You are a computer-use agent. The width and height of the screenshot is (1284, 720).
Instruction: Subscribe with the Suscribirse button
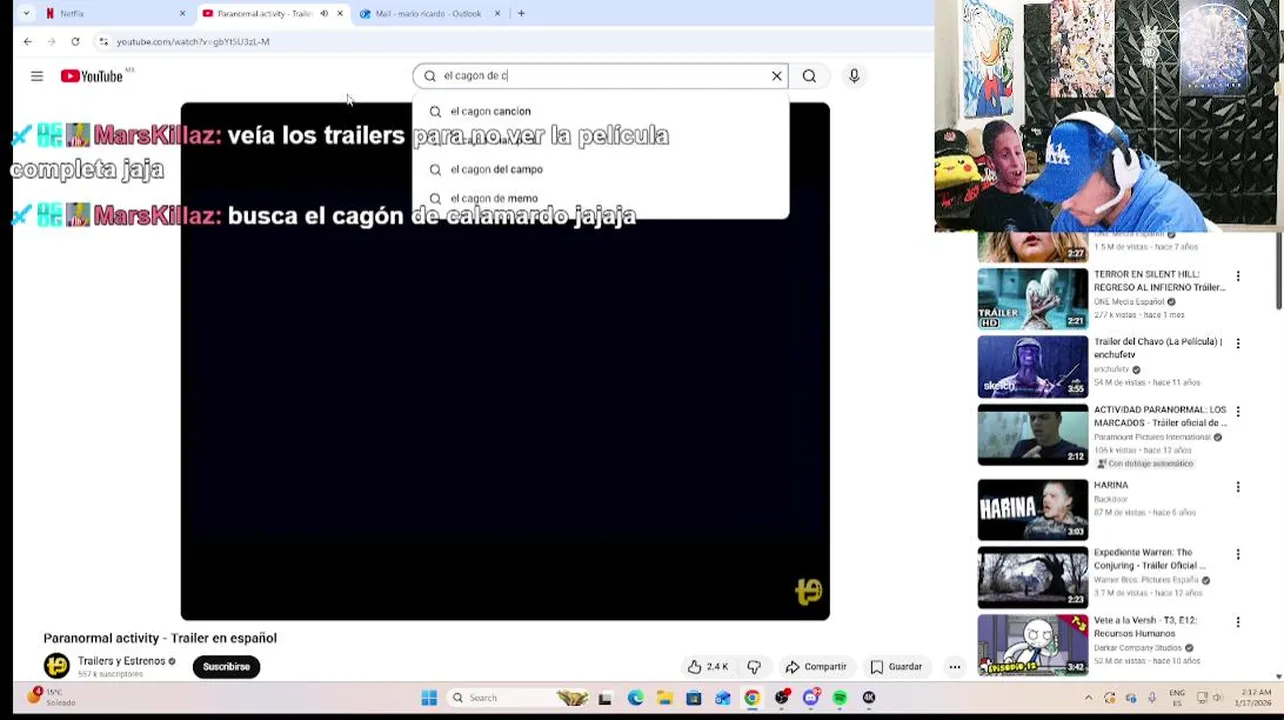(x=226, y=667)
